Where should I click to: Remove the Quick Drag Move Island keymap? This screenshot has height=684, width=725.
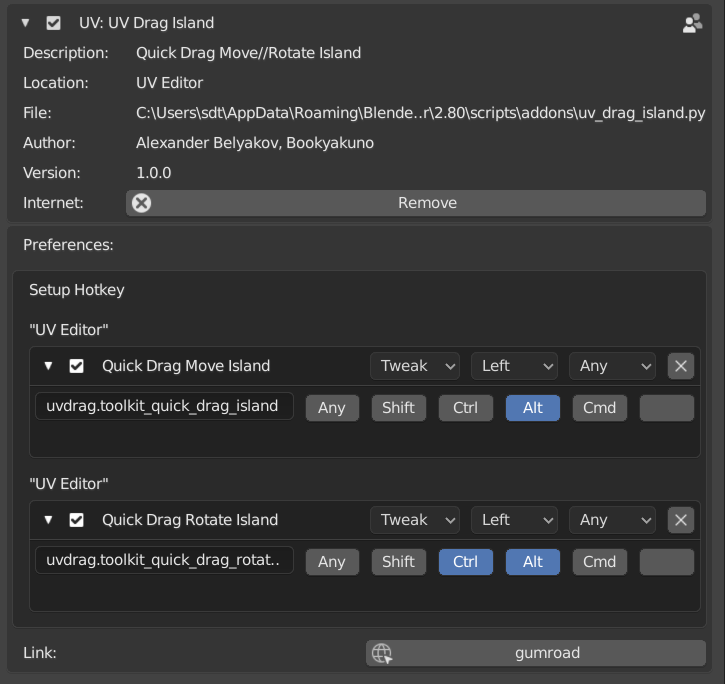(x=681, y=366)
